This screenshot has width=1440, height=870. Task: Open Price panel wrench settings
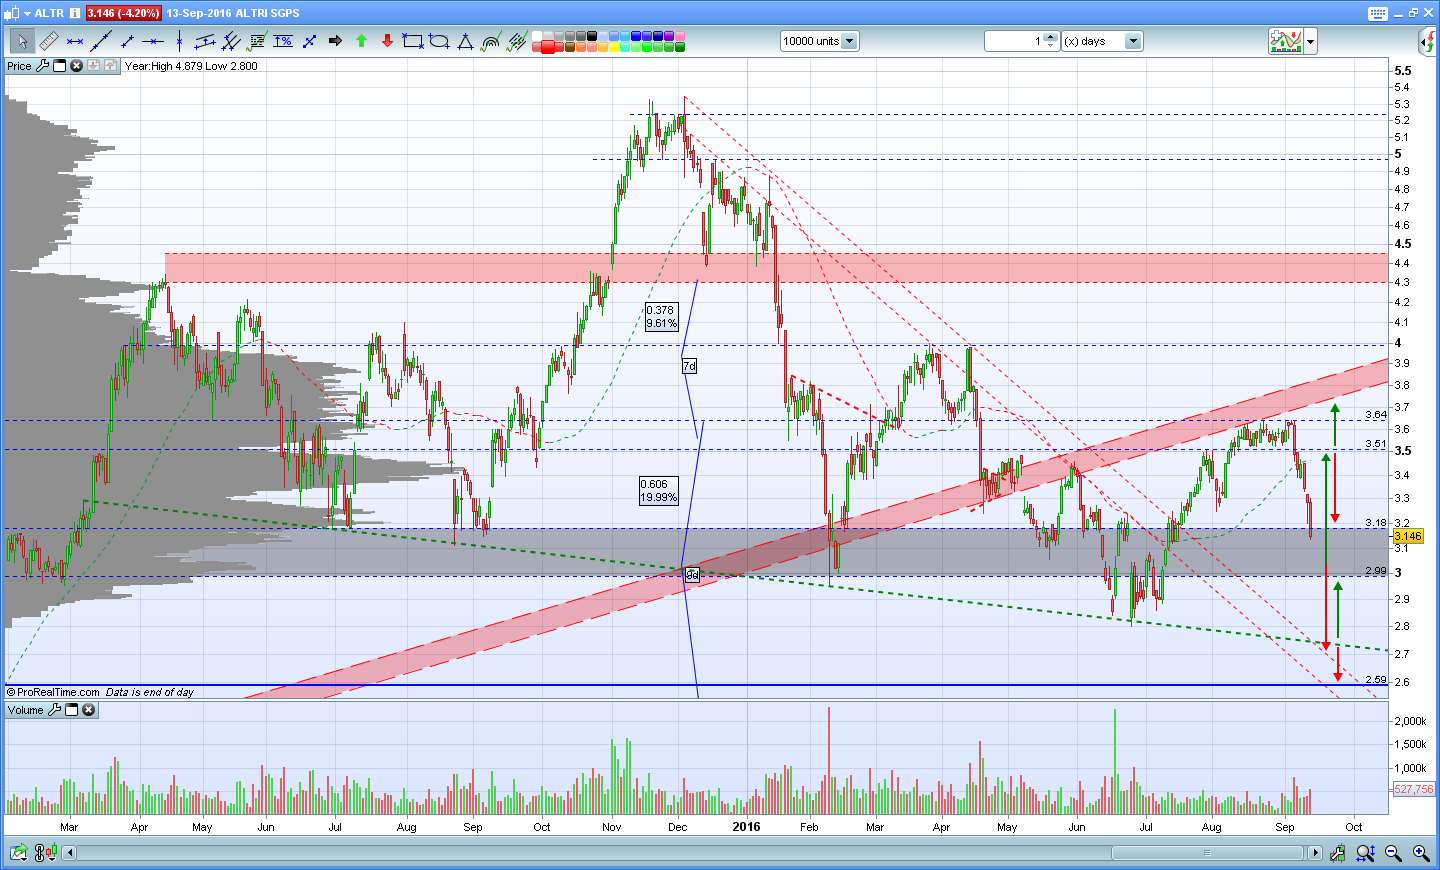click(42, 66)
